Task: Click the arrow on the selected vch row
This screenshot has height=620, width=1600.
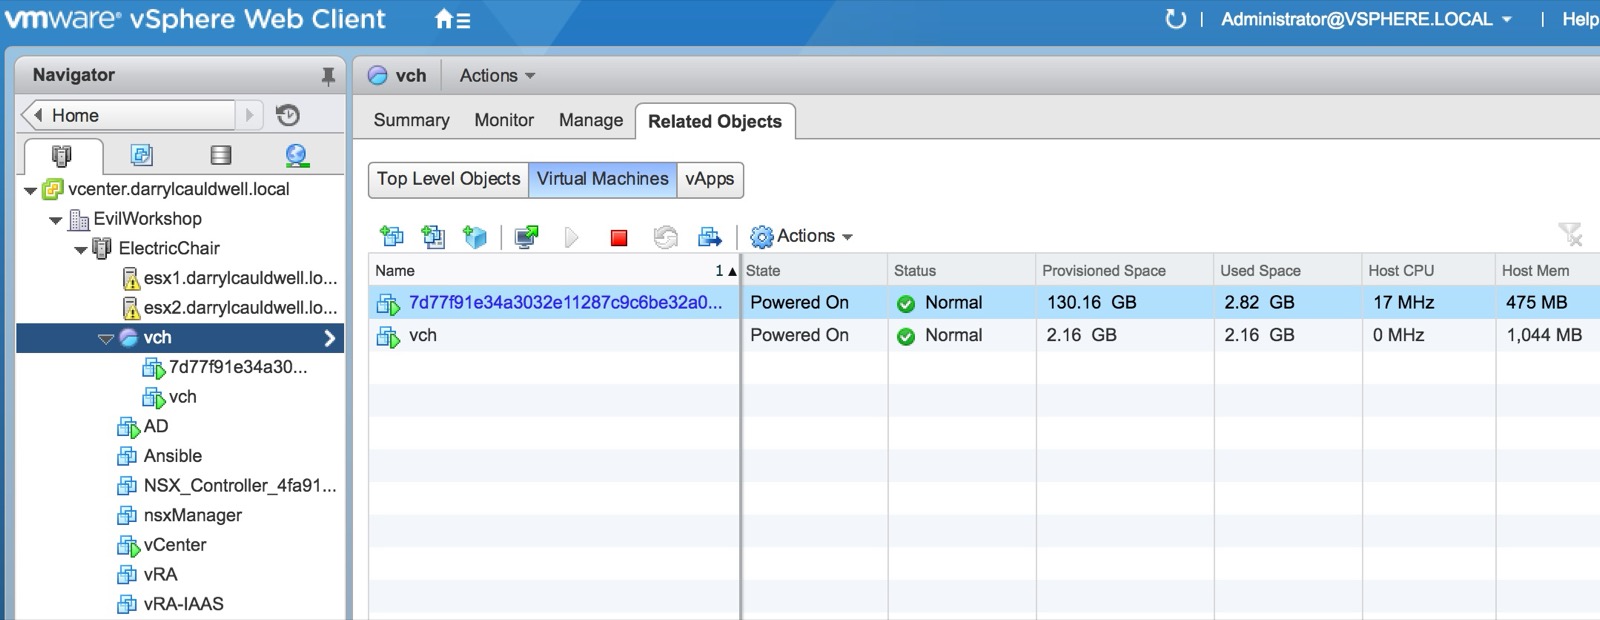Action: coord(330,339)
